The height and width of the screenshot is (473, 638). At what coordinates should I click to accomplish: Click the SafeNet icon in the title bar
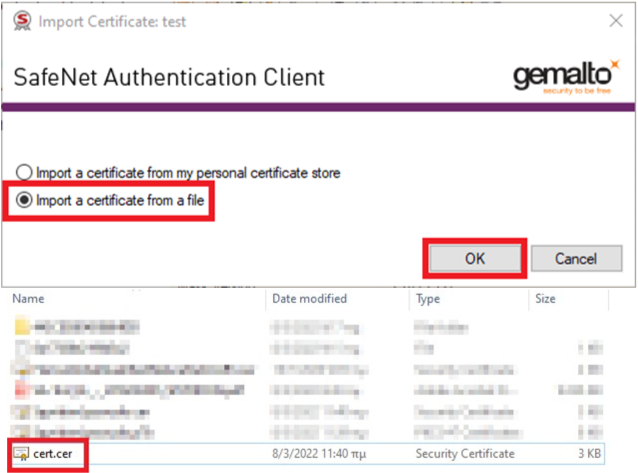click(21, 20)
